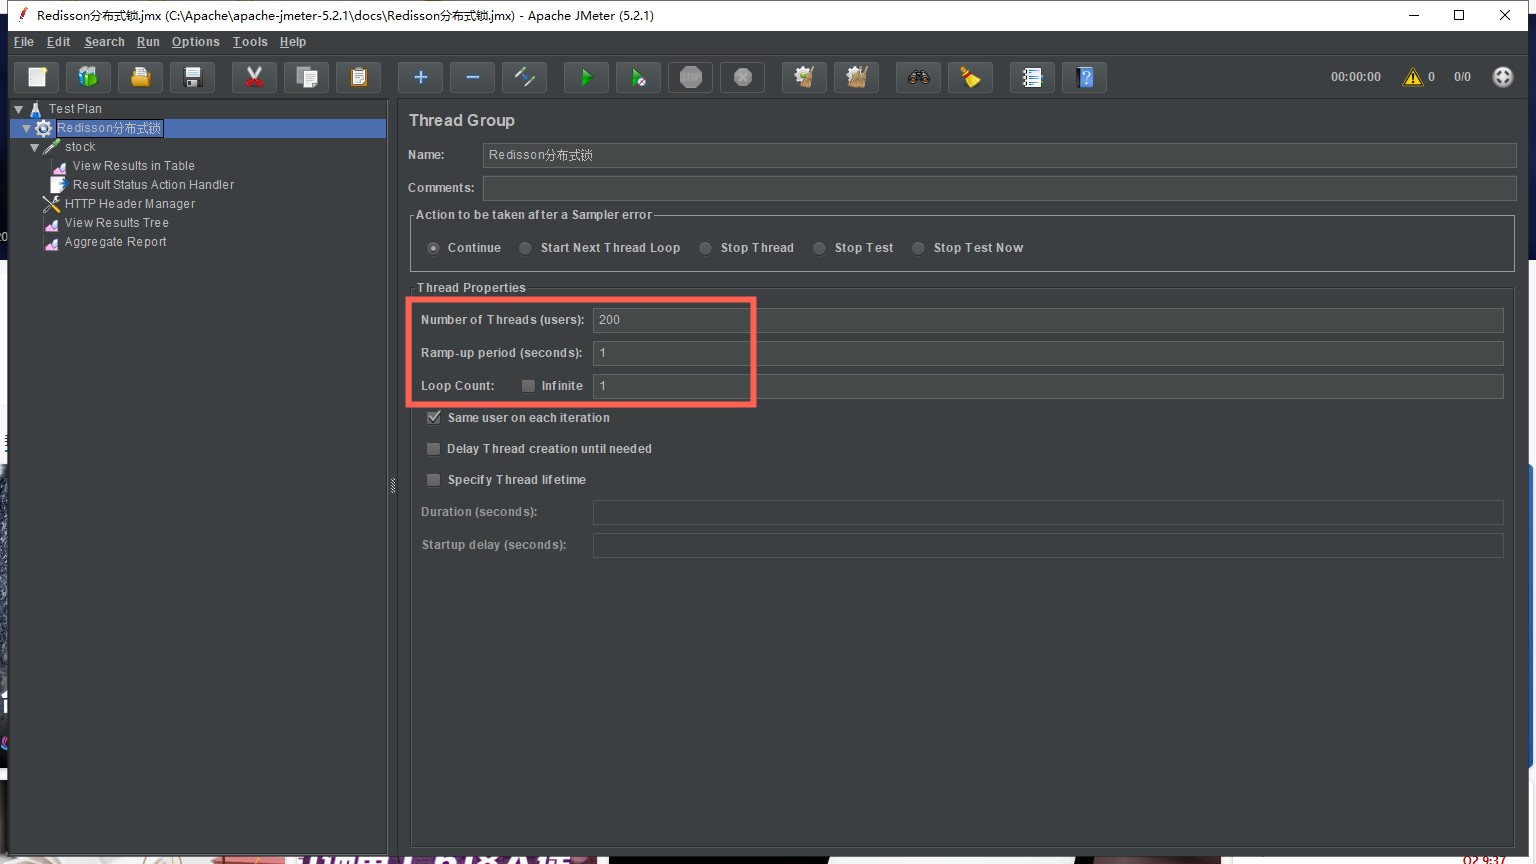Viewport: 1536px width, 864px height.
Task: Select the Stop Thread radio button
Action: (x=705, y=248)
